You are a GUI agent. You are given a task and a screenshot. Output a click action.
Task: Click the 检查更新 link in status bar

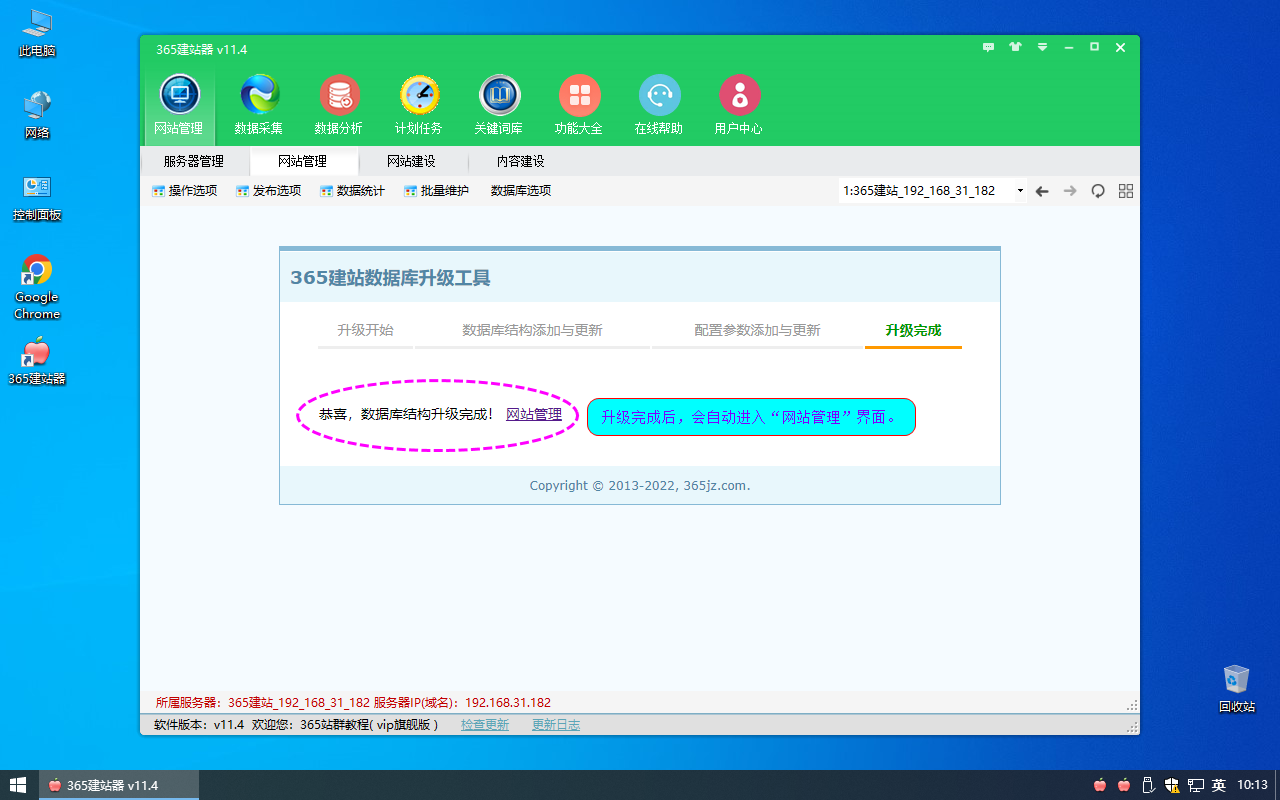[x=485, y=725]
